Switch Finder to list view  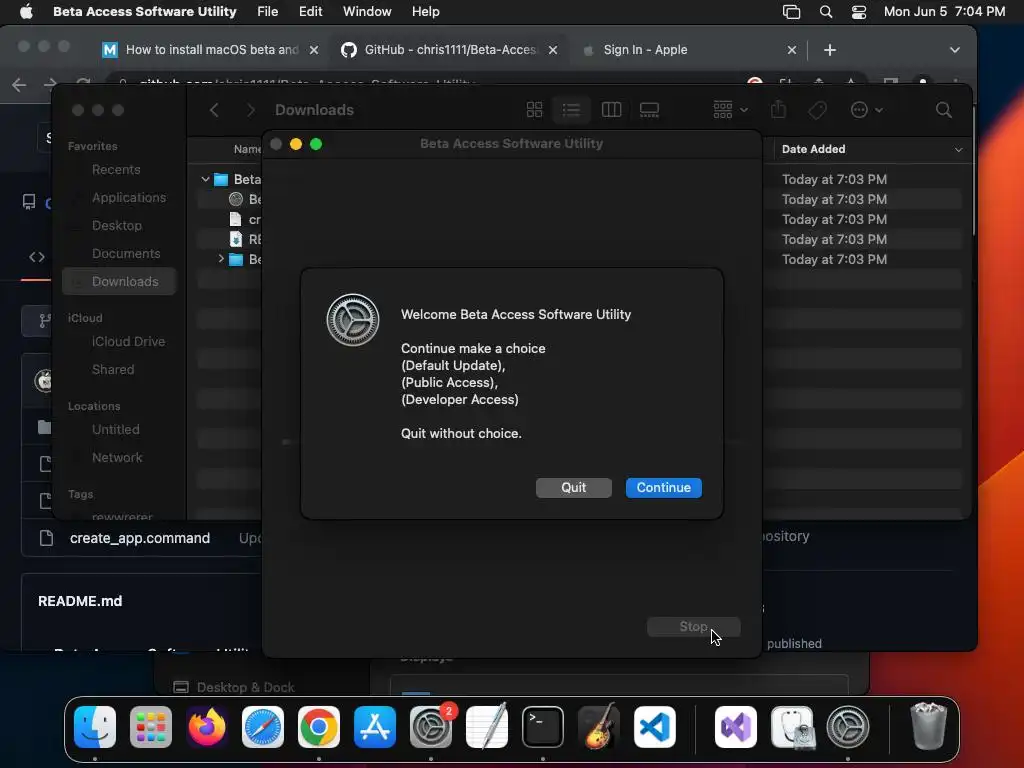[571, 110]
